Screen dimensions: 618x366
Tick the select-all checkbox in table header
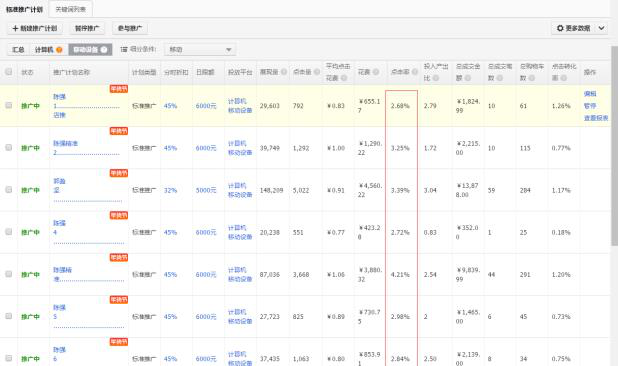pos(8,72)
